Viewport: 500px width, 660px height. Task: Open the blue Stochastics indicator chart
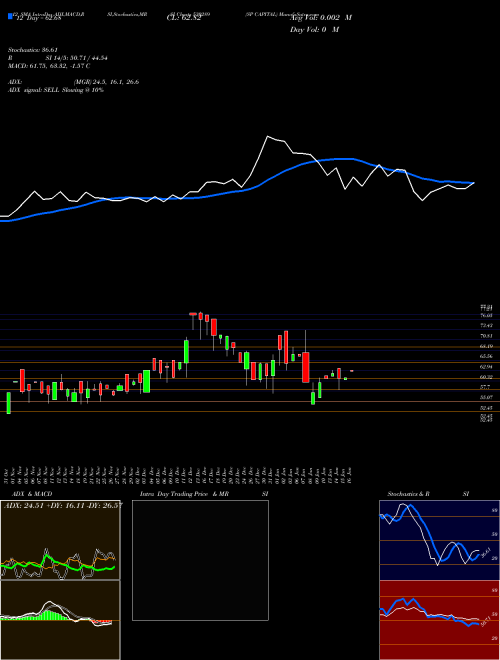pyautogui.click(x=439, y=540)
